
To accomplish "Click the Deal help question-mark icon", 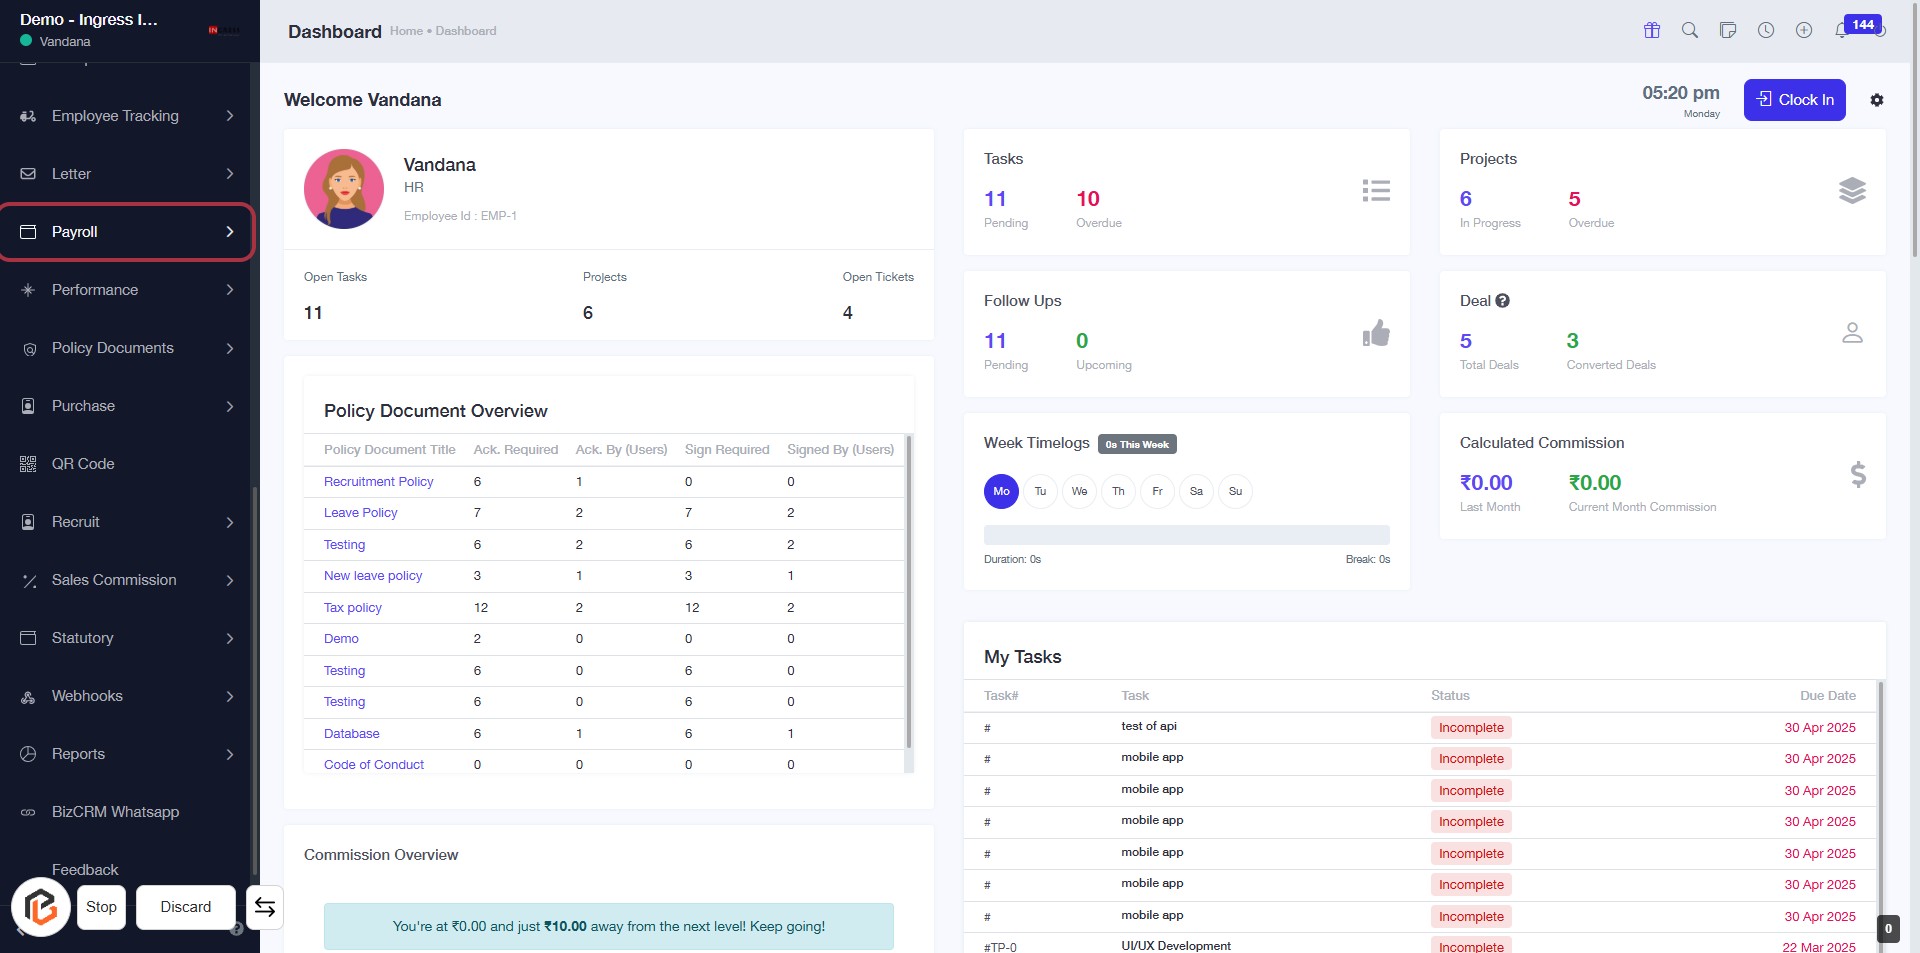I will [x=1502, y=301].
